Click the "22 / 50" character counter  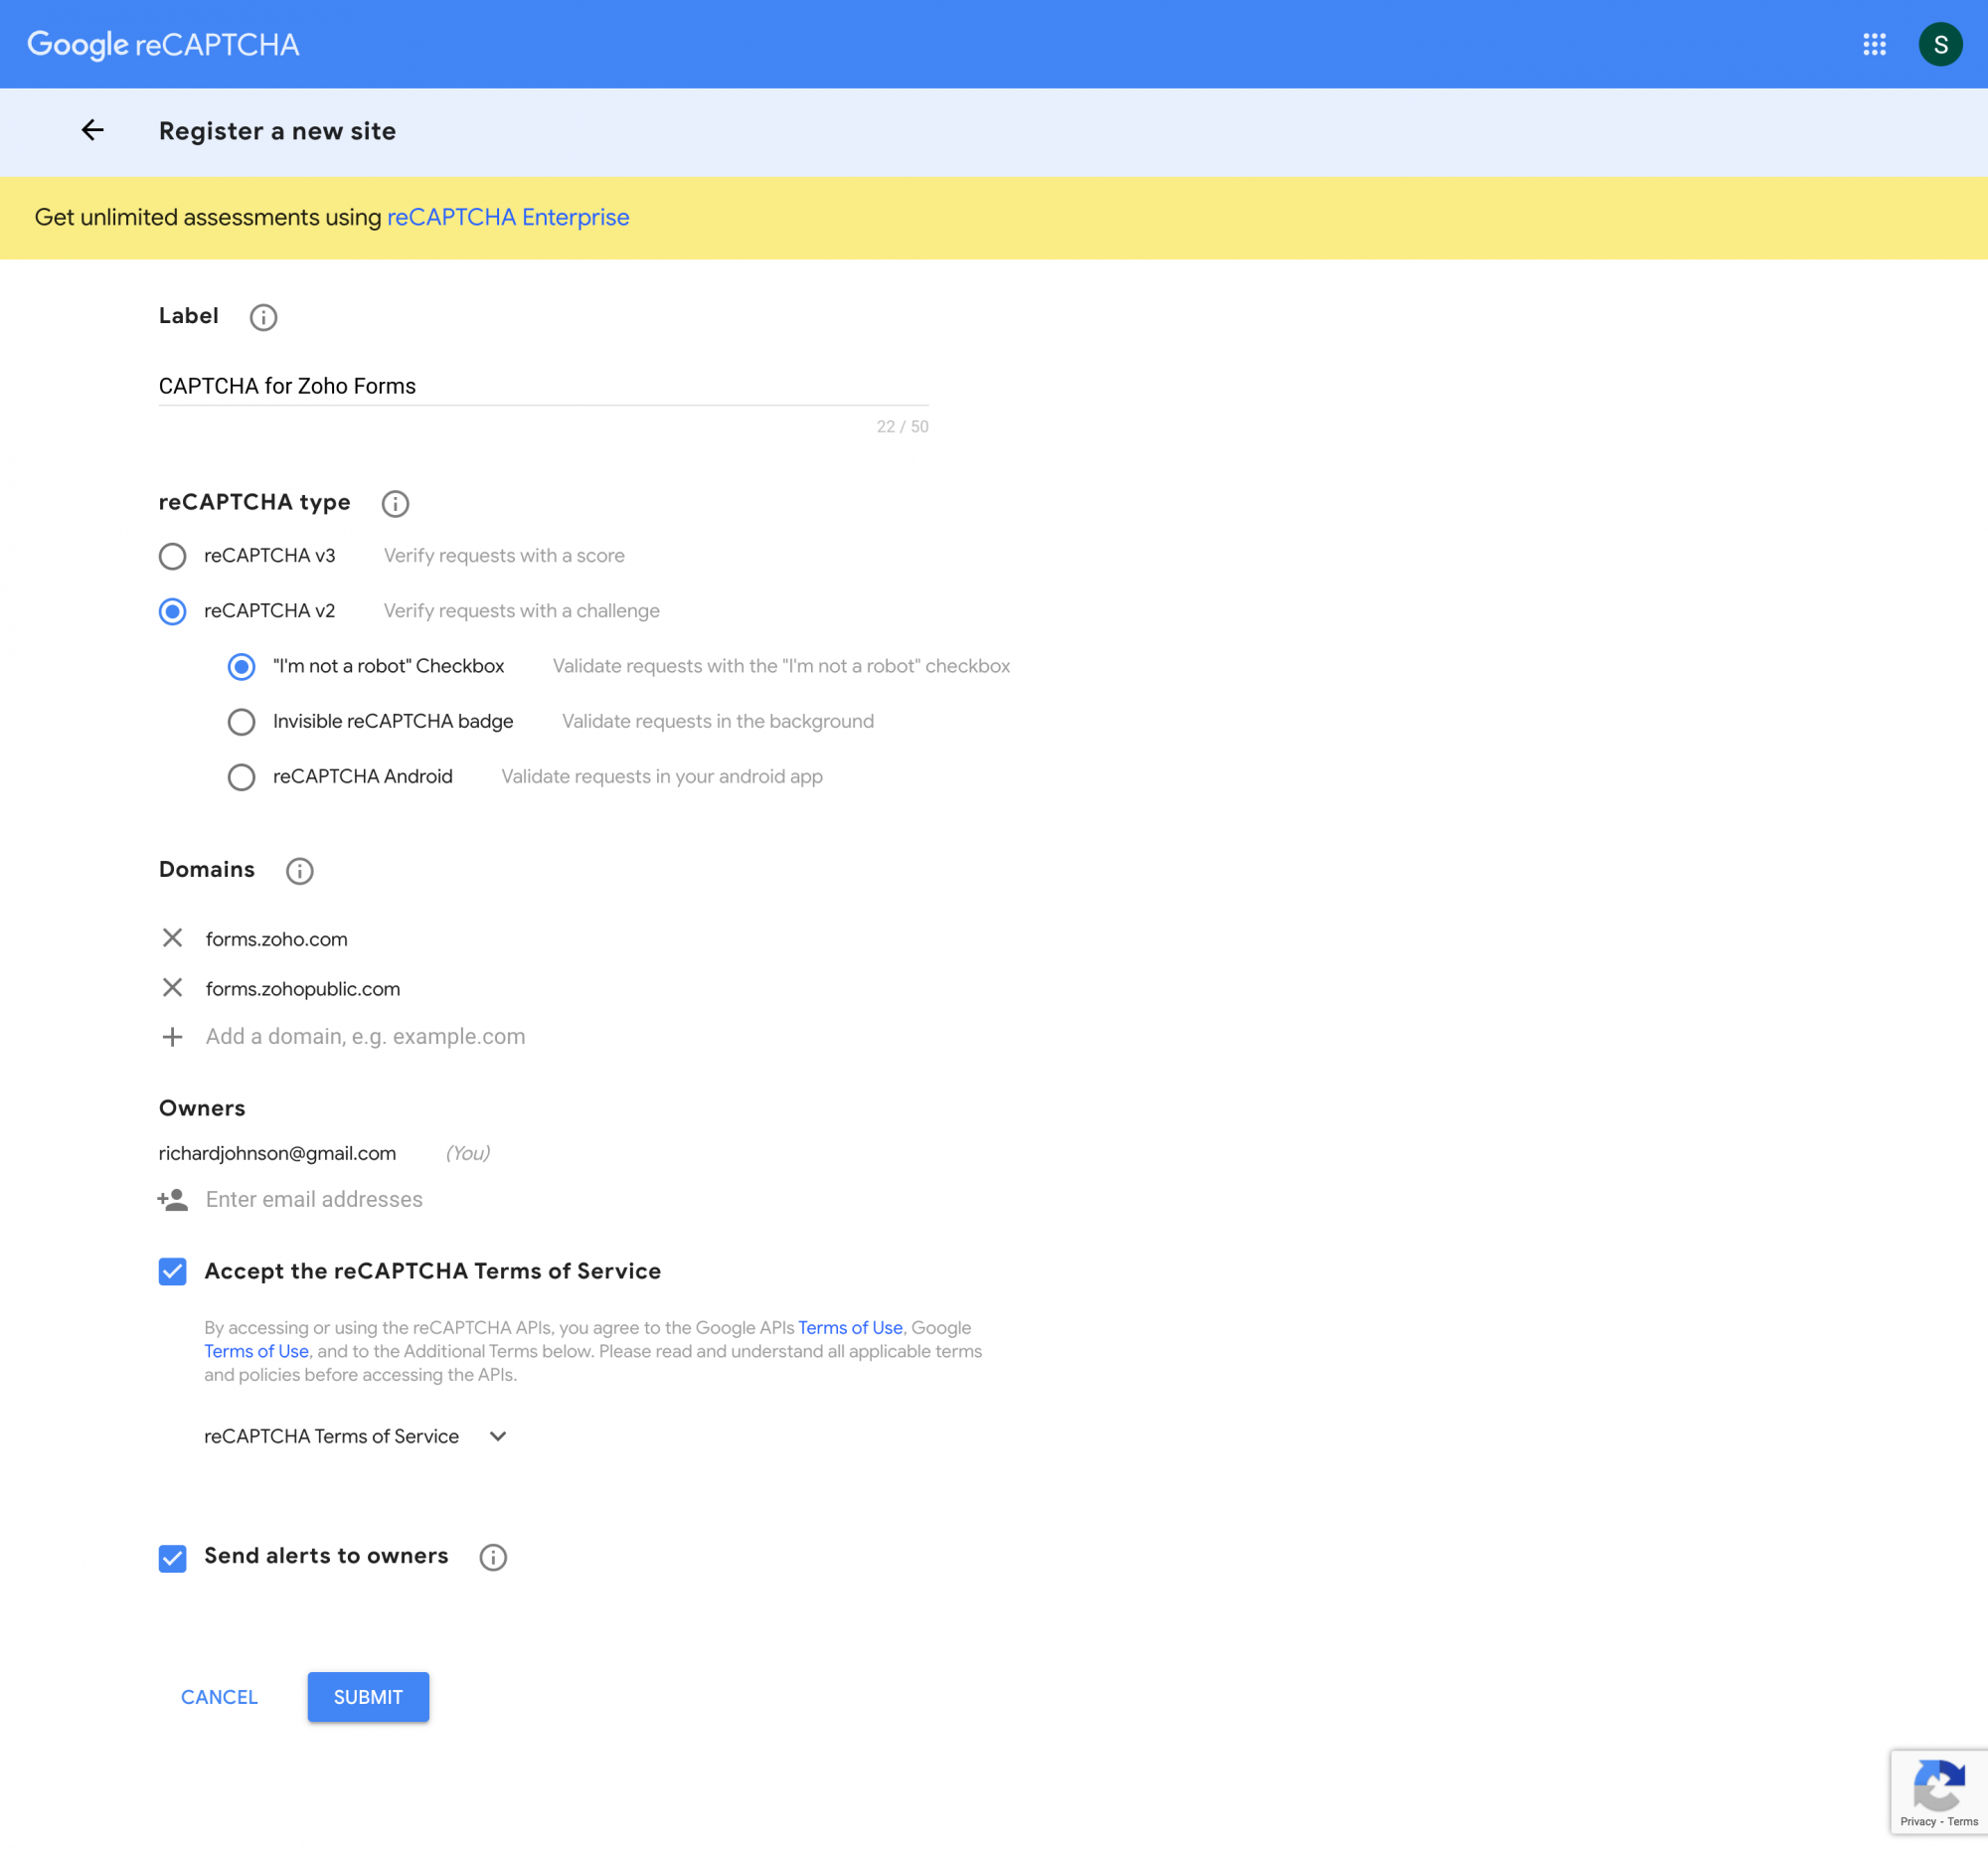tap(902, 427)
